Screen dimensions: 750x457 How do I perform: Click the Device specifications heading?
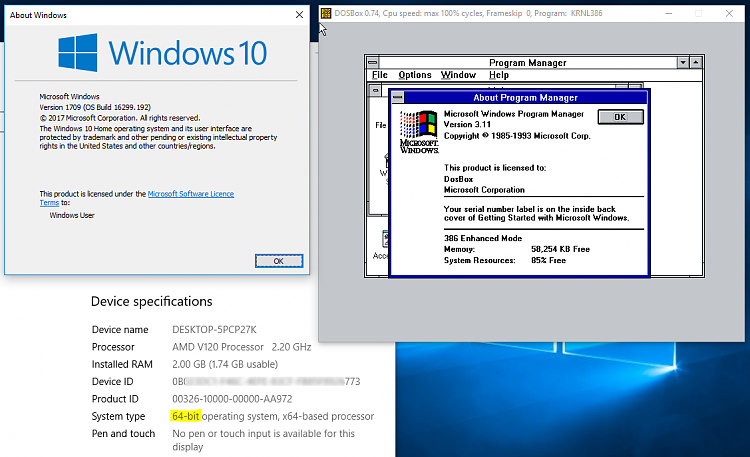point(152,301)
